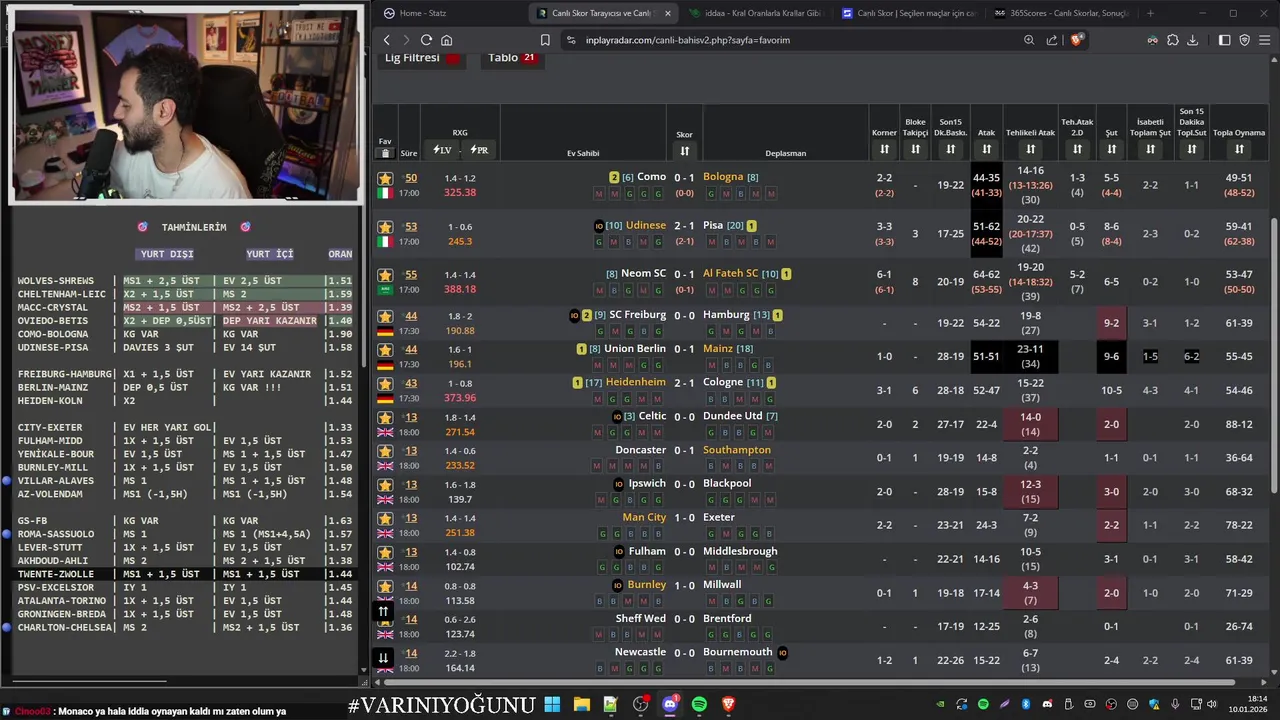Screen dimensions: 1280x720
Task: Toggle favorite star on Union Berlin row
Action: coord(385,350)
